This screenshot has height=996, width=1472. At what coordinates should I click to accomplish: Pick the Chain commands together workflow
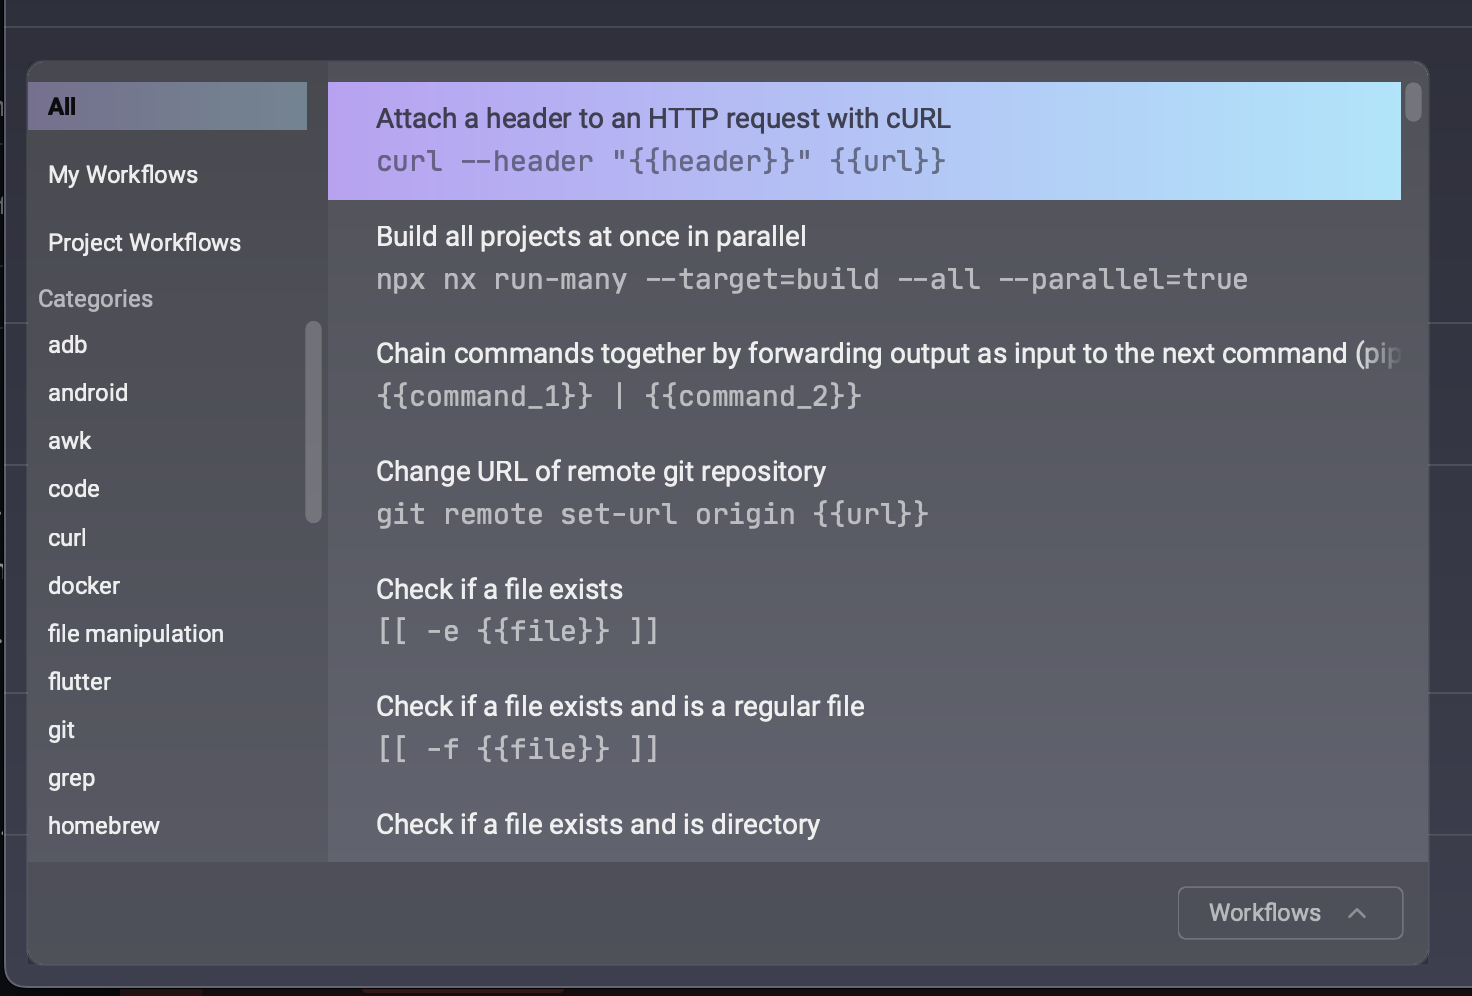863,375
